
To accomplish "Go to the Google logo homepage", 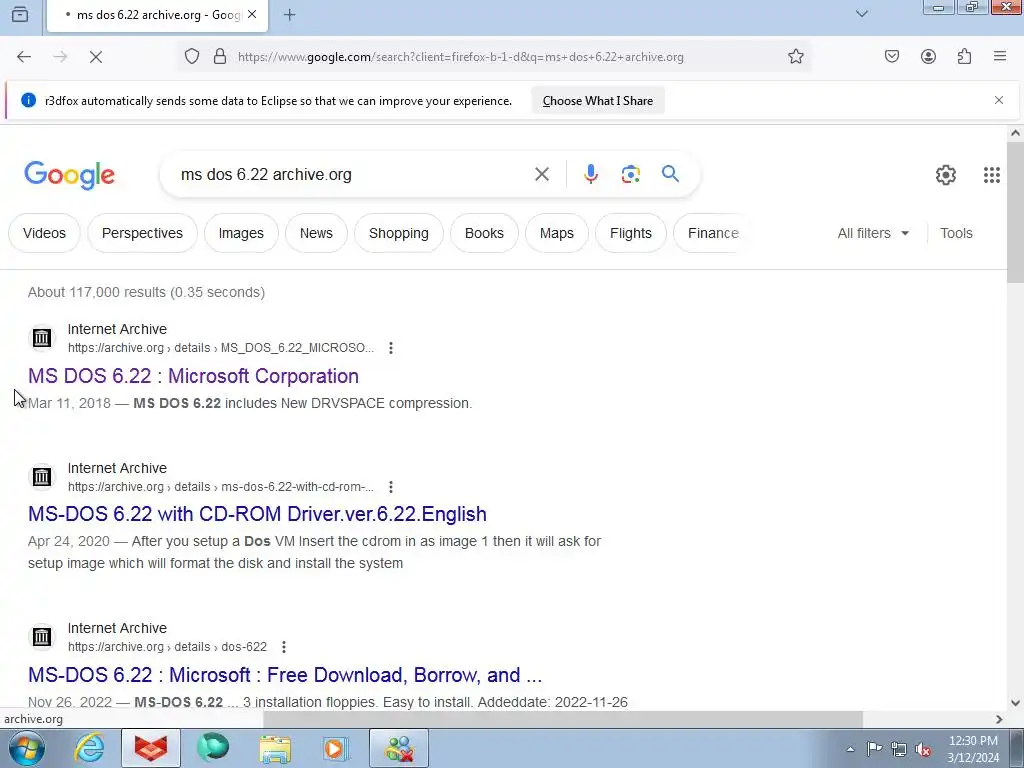I will (69, 175).
